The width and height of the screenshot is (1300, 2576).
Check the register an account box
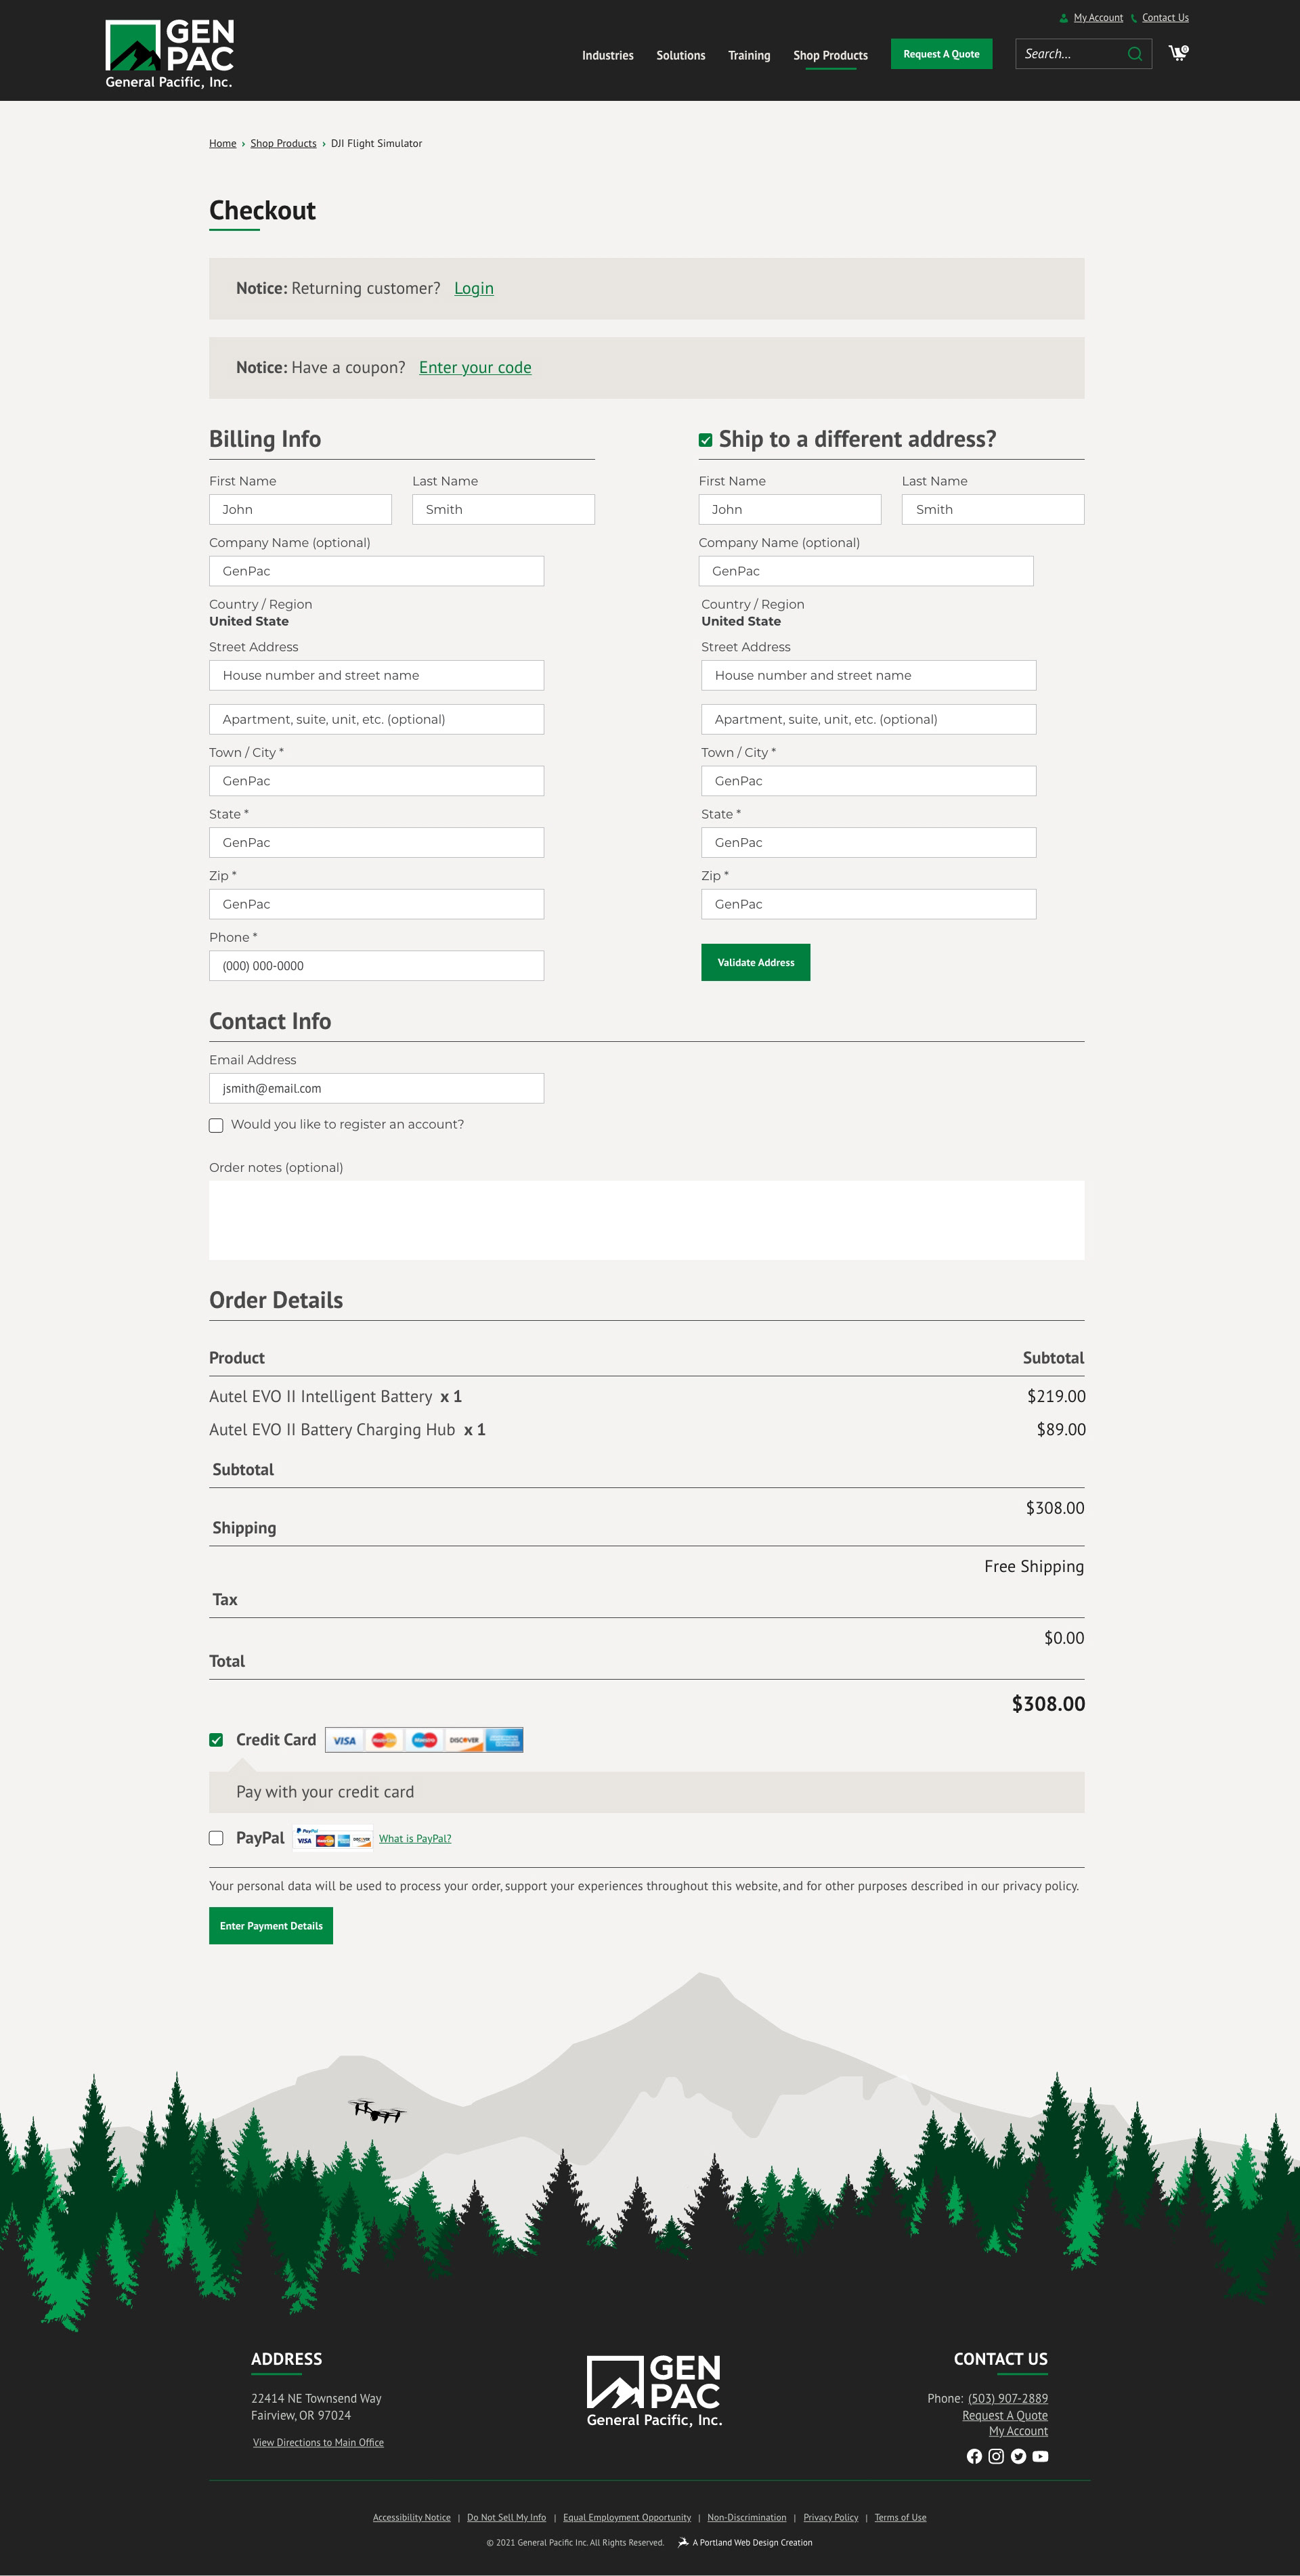coord(216,1125)
